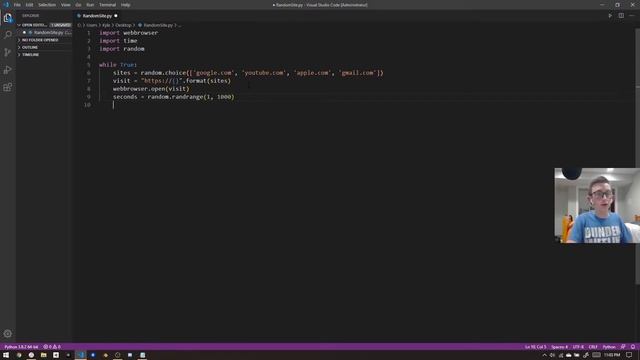Viewport: 640px width, 360px height.
Task: Click the 'while True:' code line
Action: (x=118, y=64)
